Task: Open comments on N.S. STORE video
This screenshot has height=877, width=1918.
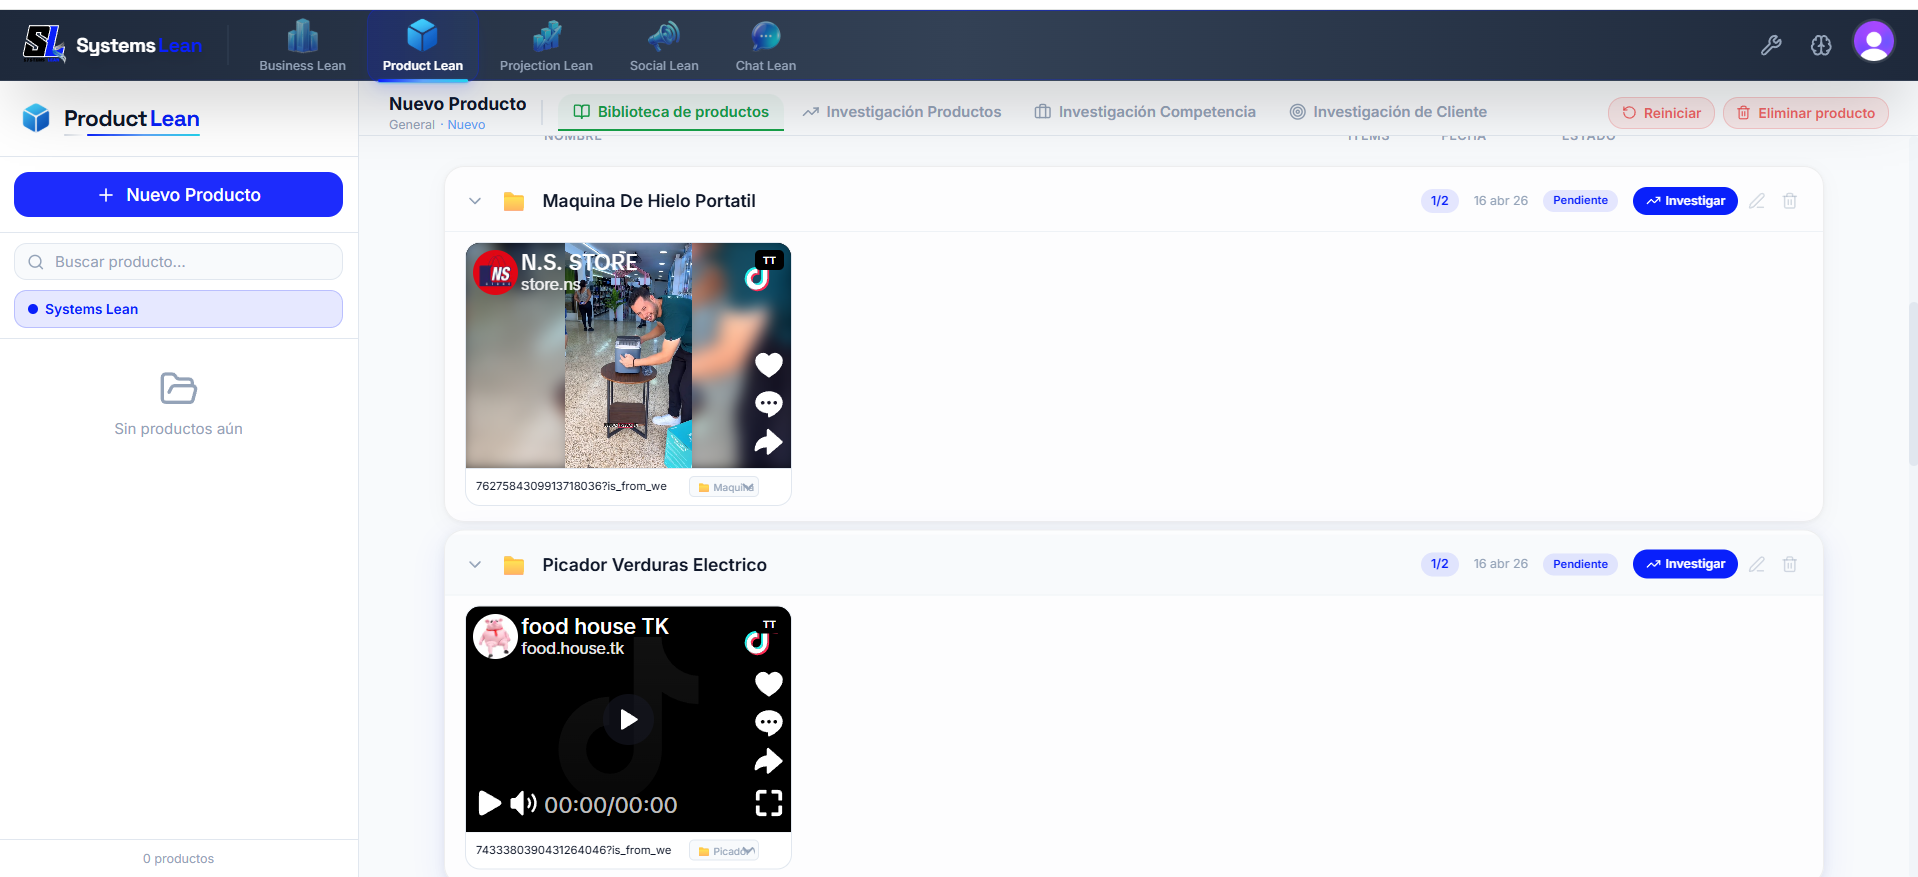Action: coord(768,403)
